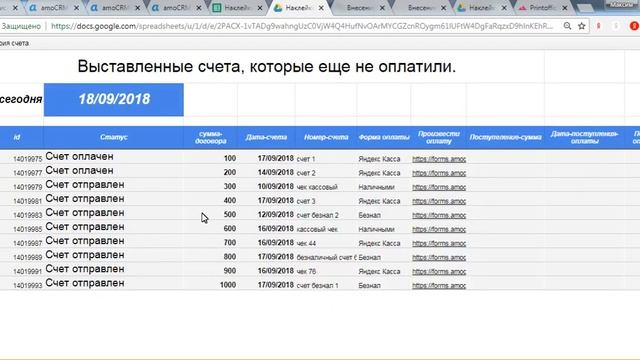Select the чек 44 invoice number cell
Screen dimensions: 640x360
coord(306,243)
